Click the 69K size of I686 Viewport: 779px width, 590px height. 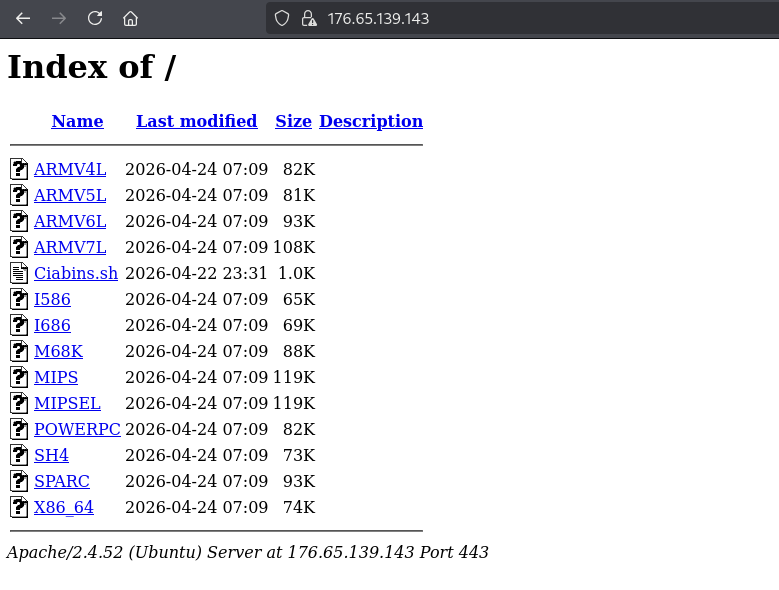tap(299, 325)
